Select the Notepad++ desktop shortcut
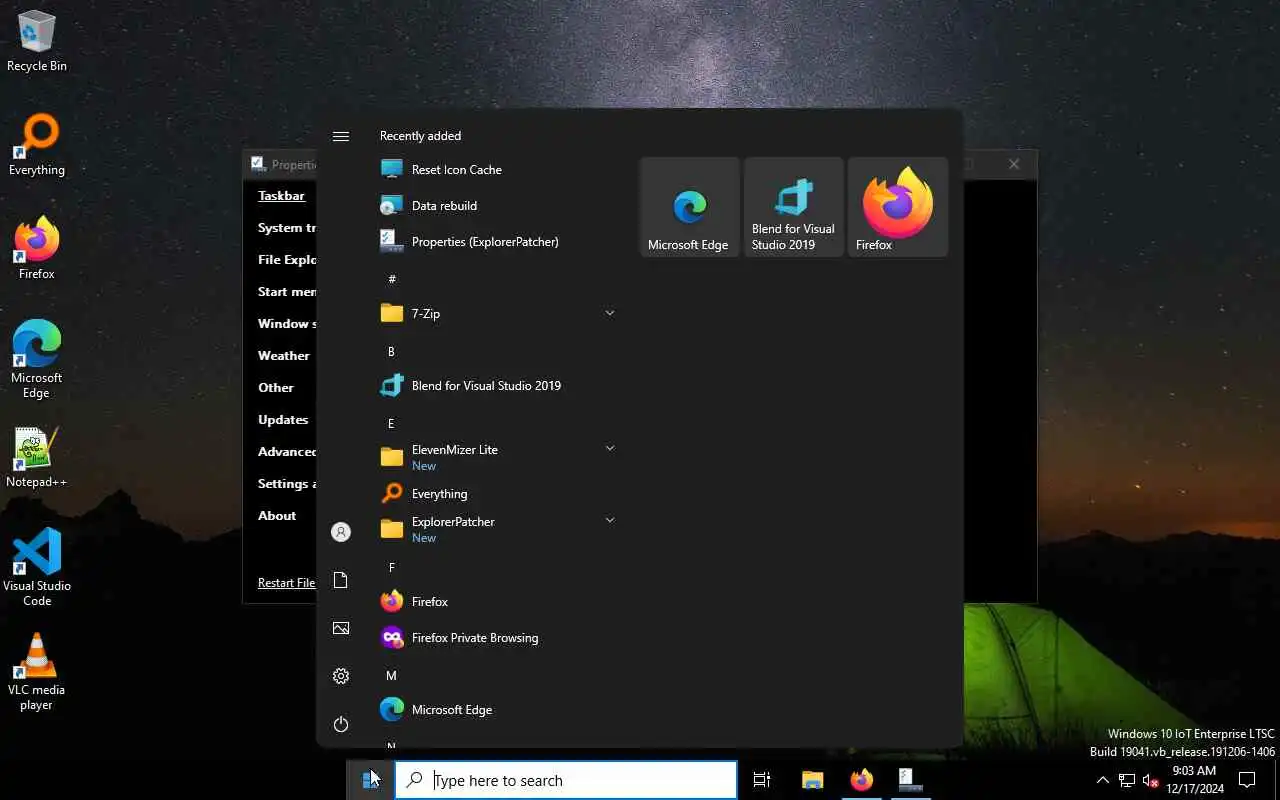1280x800 pixels. click(x=37, y=458)
